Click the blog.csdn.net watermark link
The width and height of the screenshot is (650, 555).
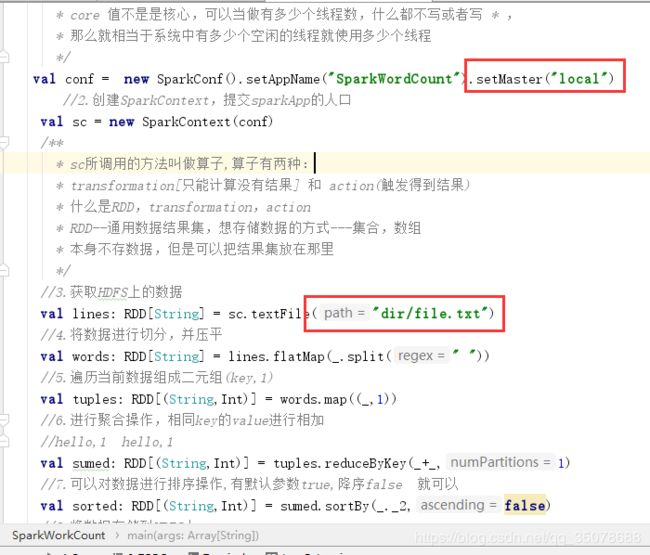(527, 538)
